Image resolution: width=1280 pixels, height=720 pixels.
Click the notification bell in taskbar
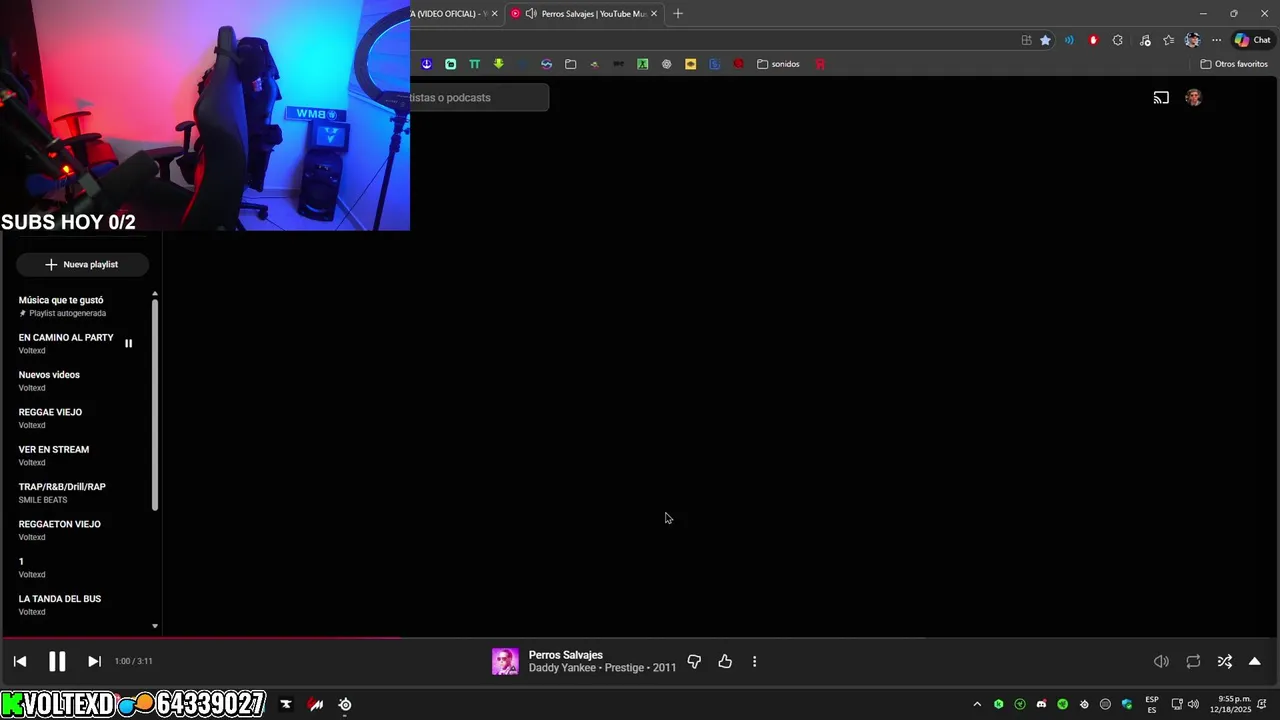1262,704
